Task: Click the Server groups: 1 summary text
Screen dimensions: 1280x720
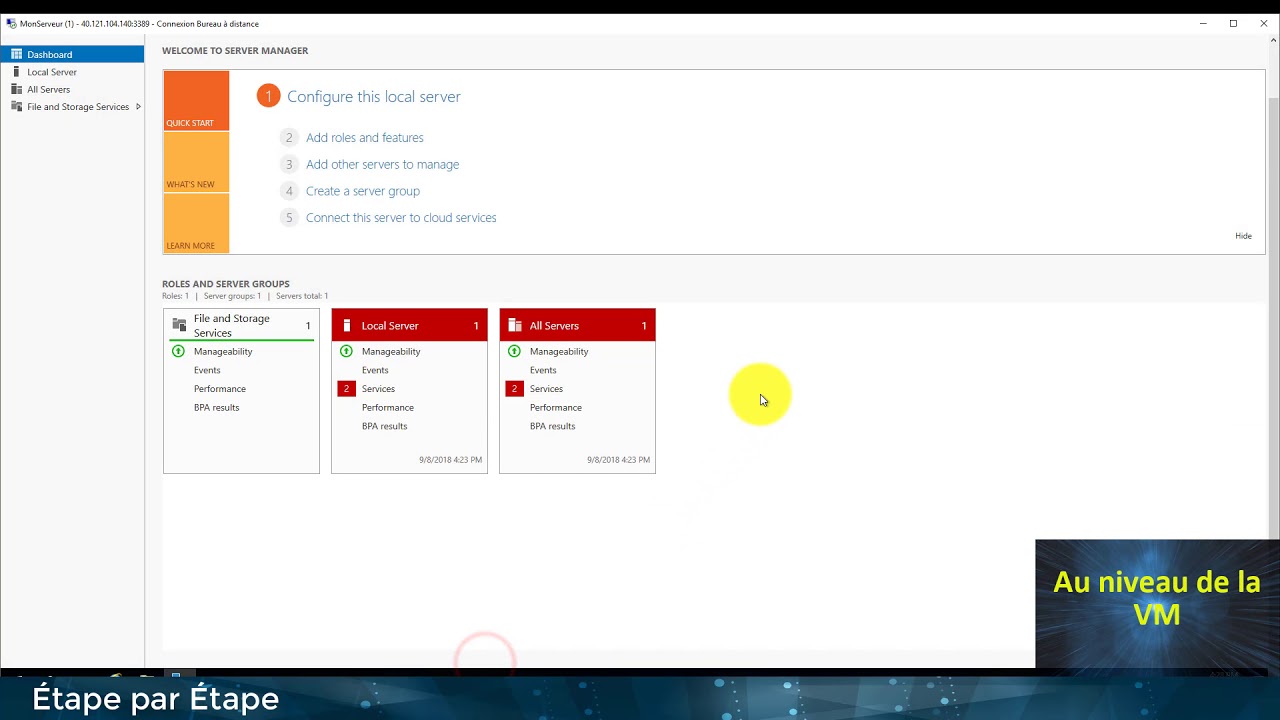Action: [x=232, y=296]
